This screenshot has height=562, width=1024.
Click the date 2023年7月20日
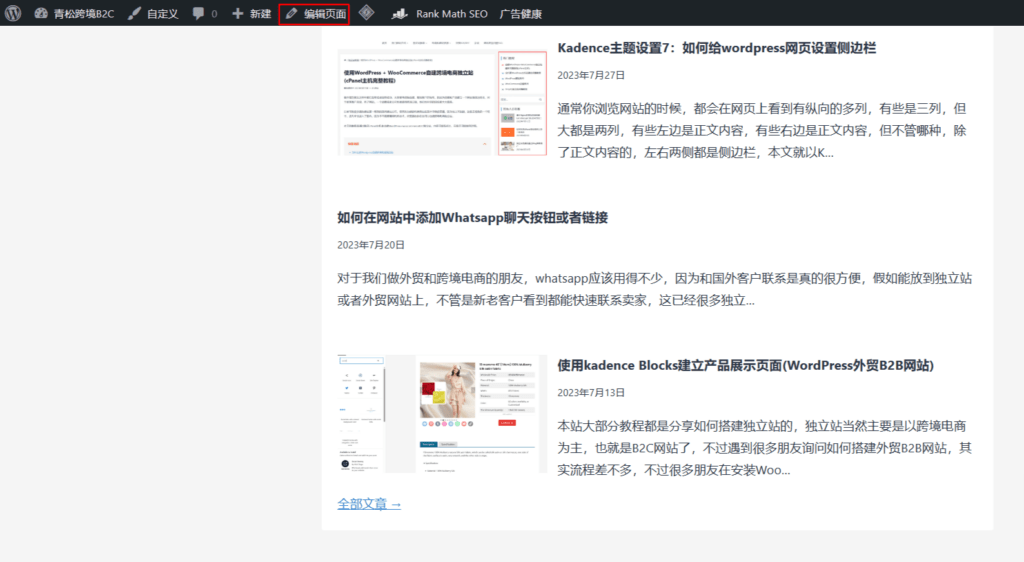[x=371, y=244]
